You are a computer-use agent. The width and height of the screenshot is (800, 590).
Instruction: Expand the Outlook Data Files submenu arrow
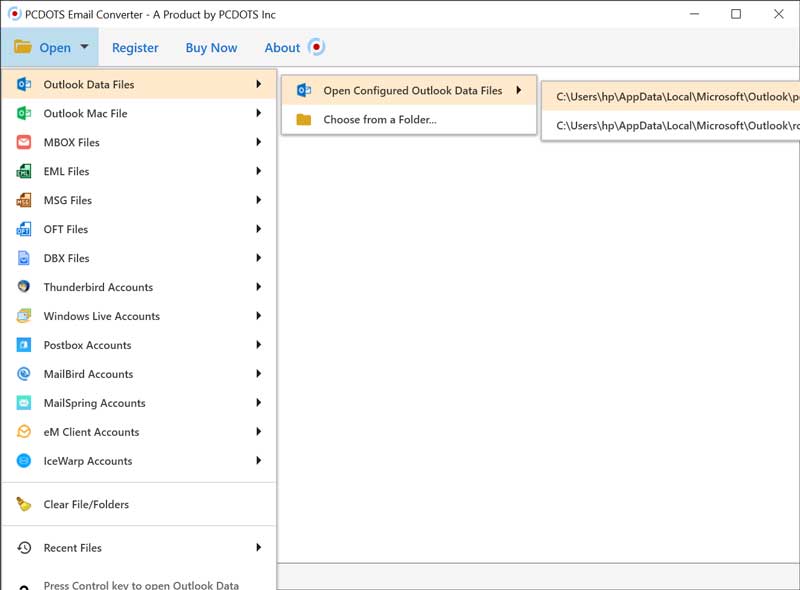259,84
